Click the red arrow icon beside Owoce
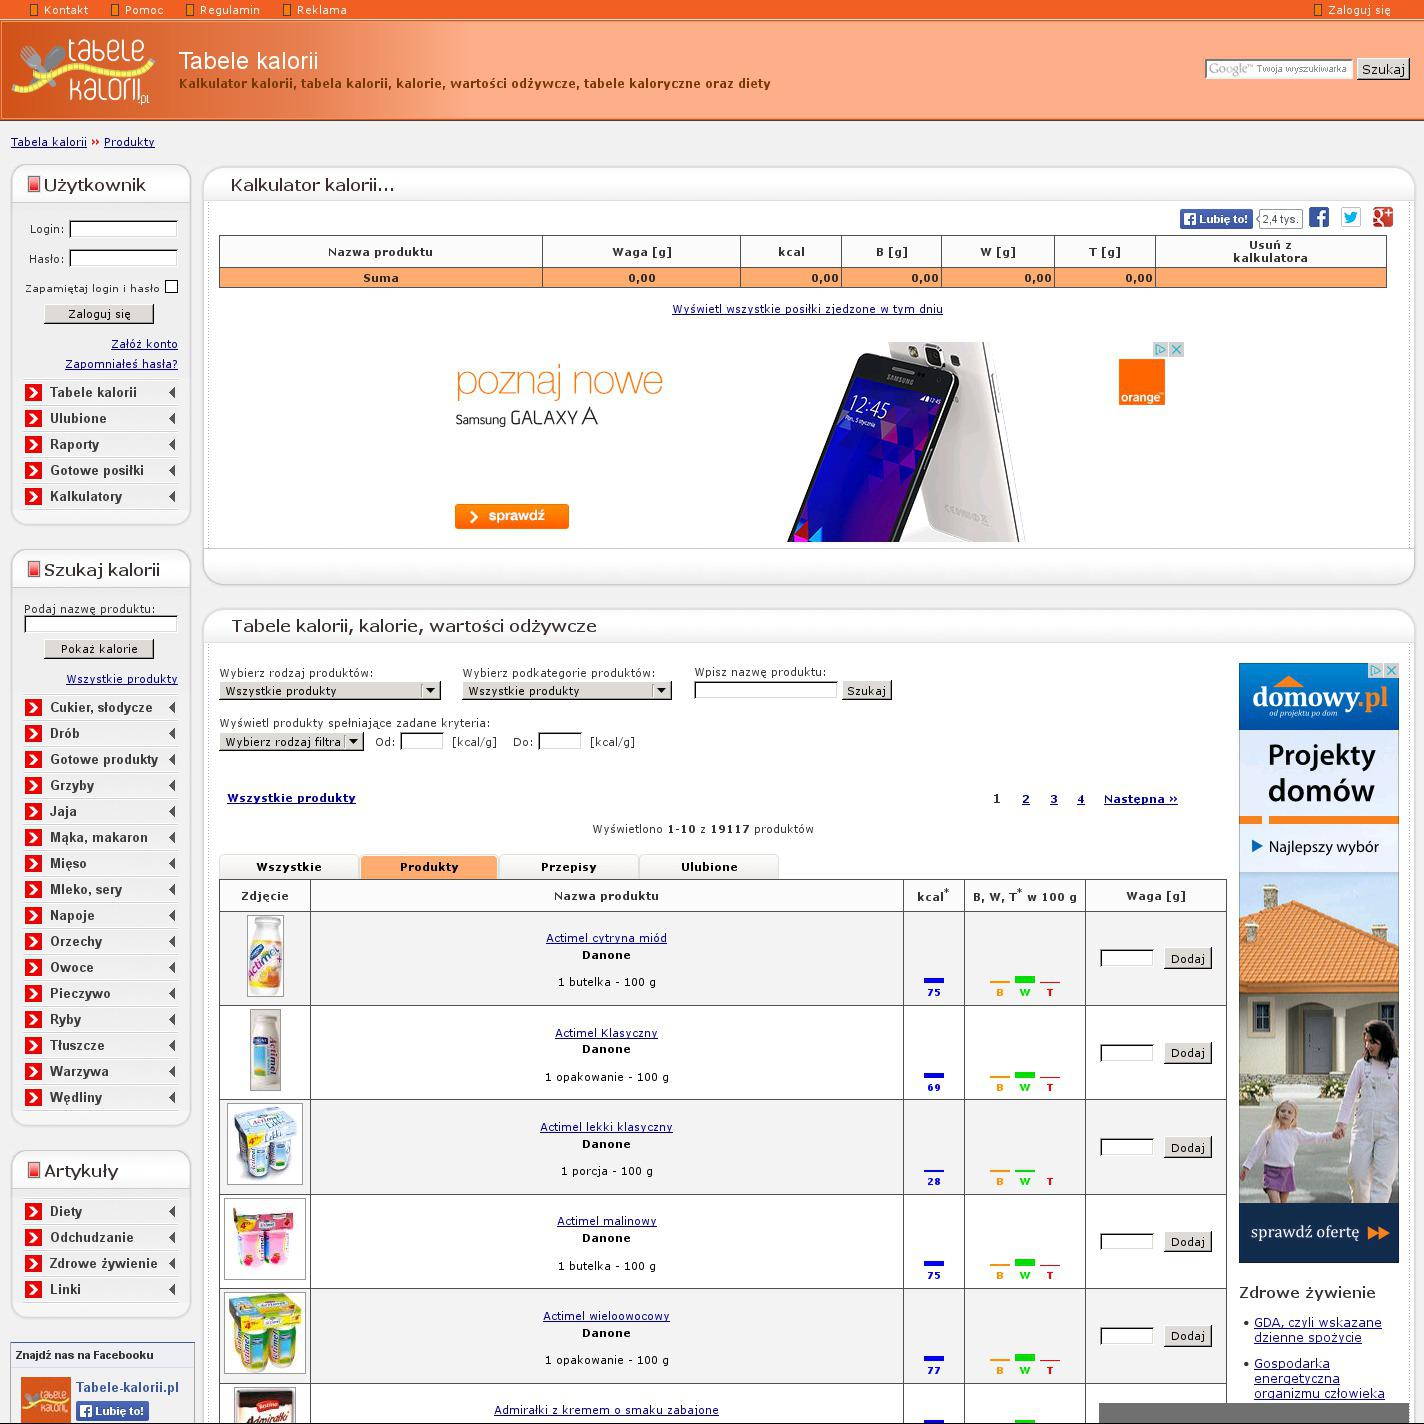The image size is (1424, 1424). tap(34, 968)
